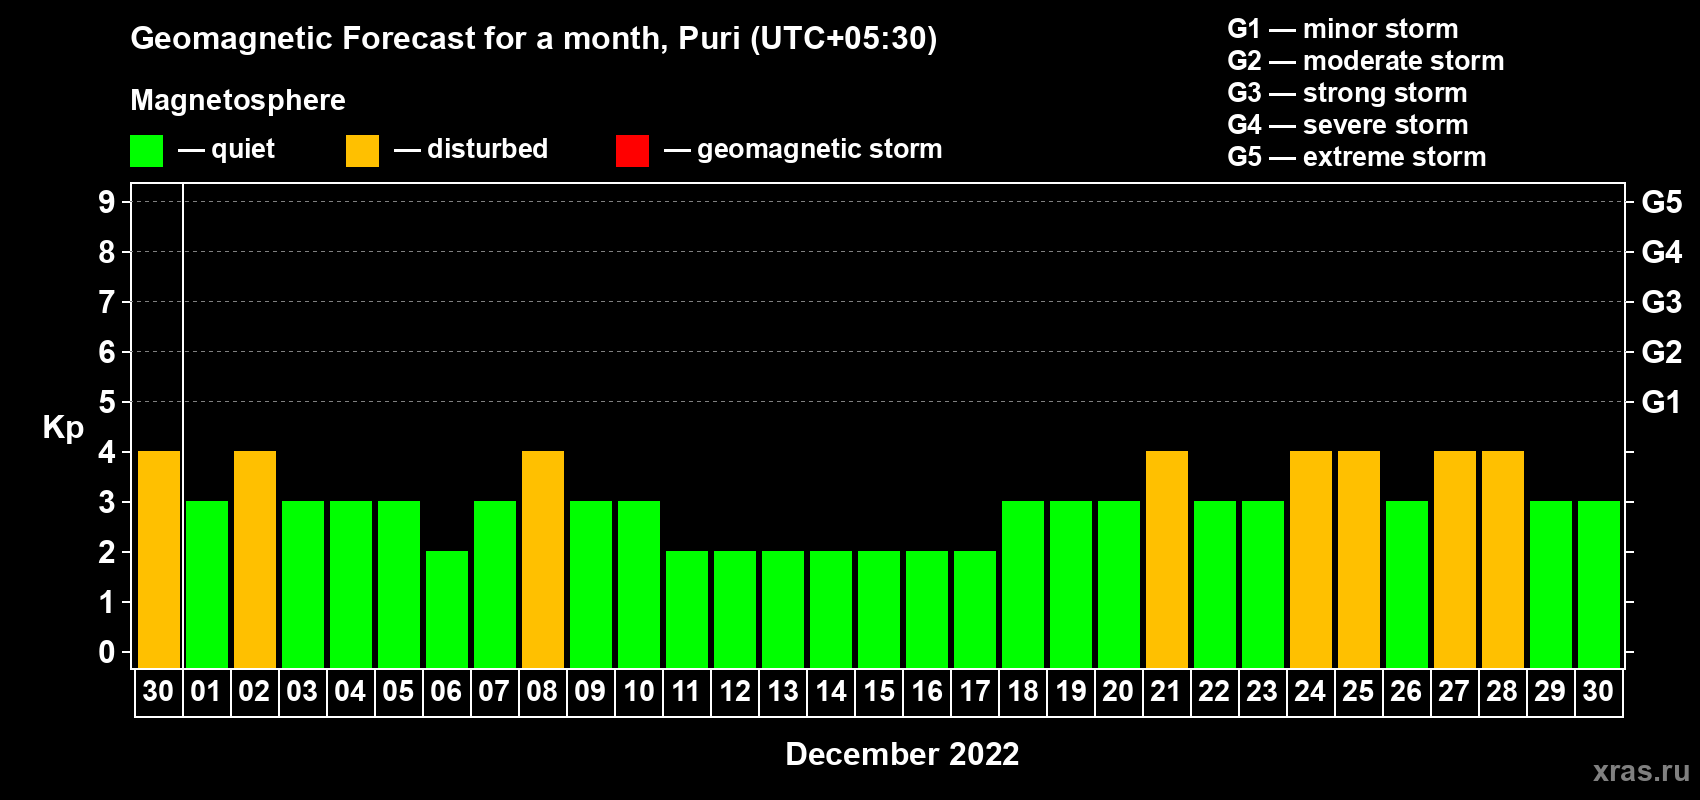This screenshot has width=1700, height=800.
Task: Click the orange bar above date 02
Action: click(x=255, y=560)
